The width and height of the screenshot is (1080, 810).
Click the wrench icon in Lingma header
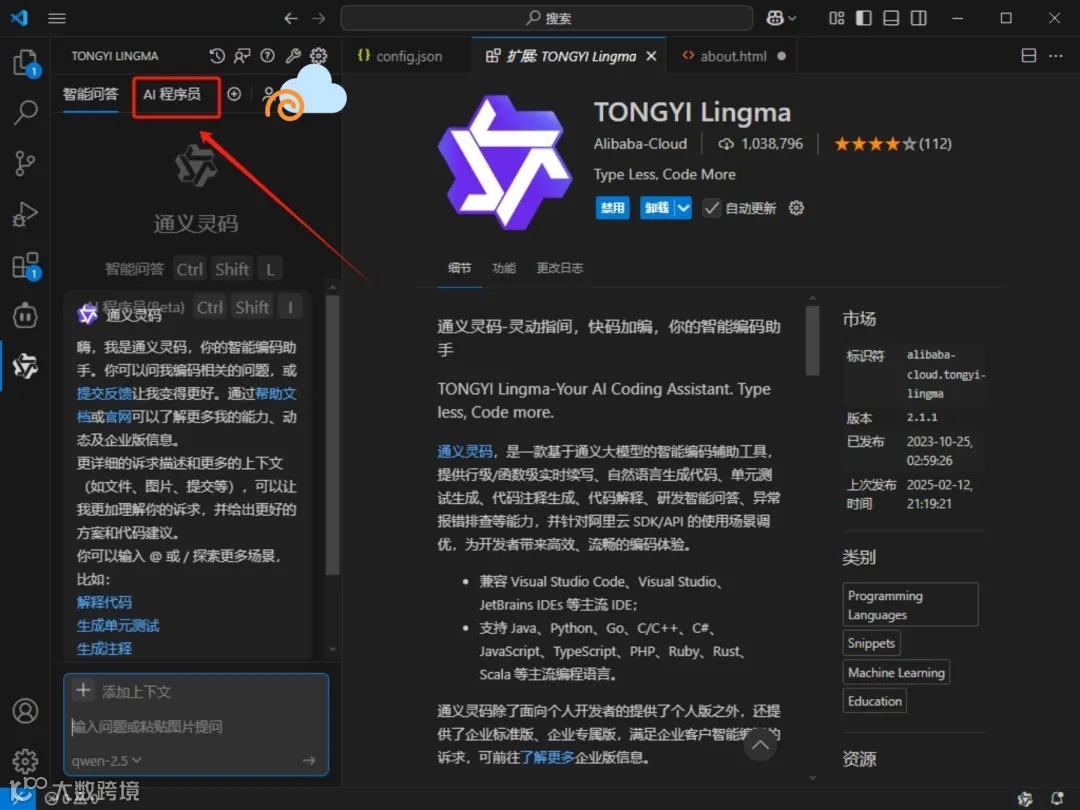tap(293, 56)
